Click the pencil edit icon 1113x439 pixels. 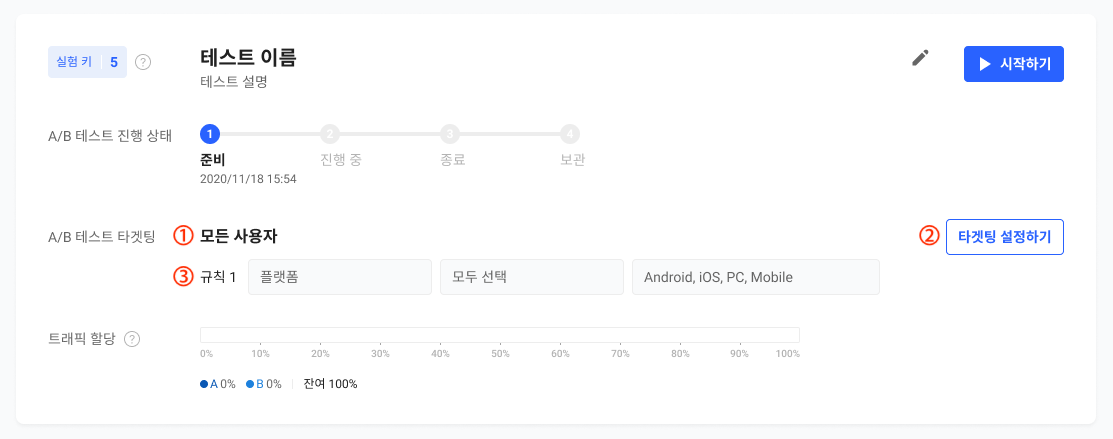[920, 58]
